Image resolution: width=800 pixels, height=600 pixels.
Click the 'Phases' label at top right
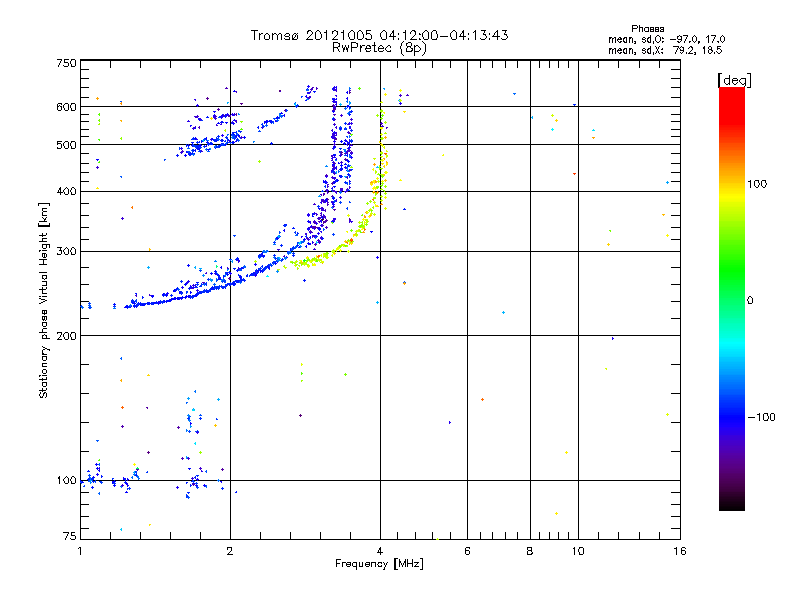pyautogui.click(x=647, y=29)
